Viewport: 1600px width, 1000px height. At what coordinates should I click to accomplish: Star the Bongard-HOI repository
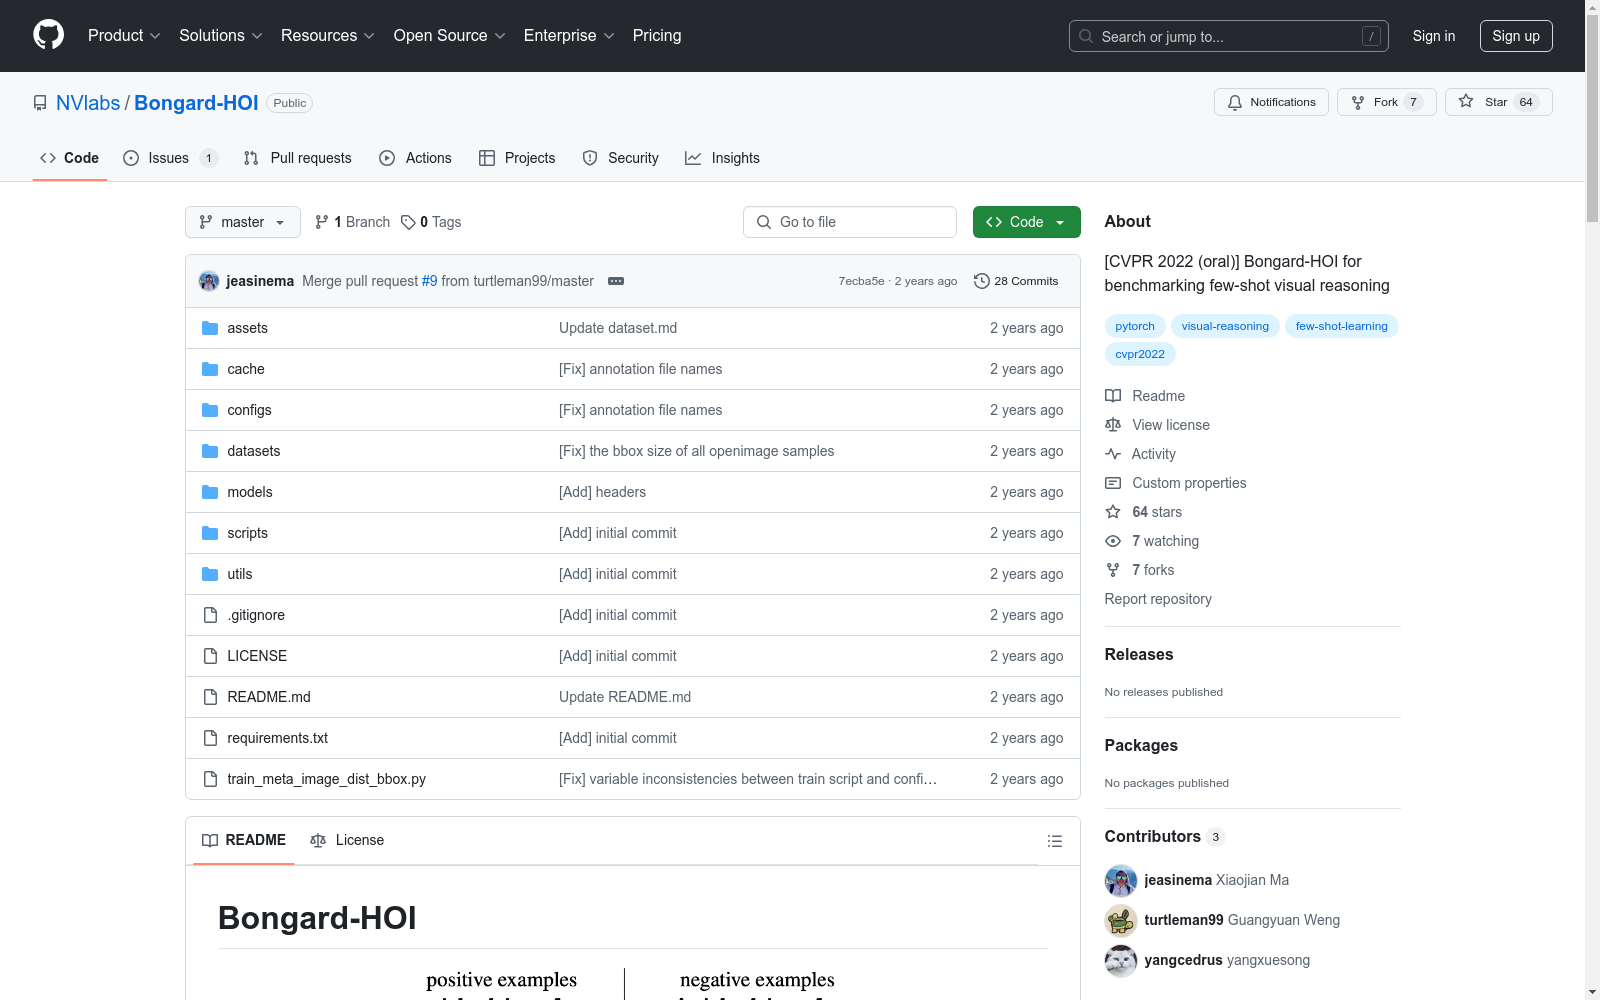(x=1499, y=102)
